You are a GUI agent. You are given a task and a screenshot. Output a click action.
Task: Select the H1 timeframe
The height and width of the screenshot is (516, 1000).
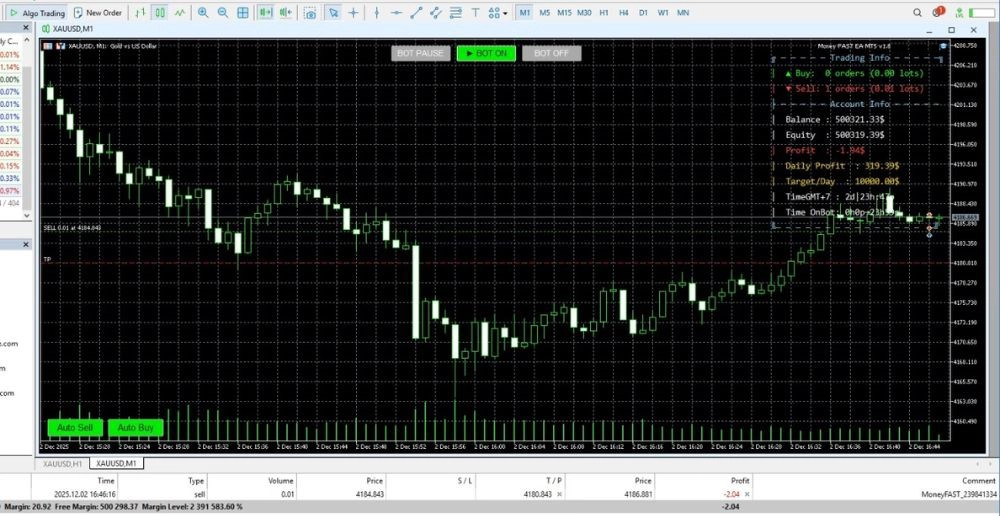click(604, 13)
